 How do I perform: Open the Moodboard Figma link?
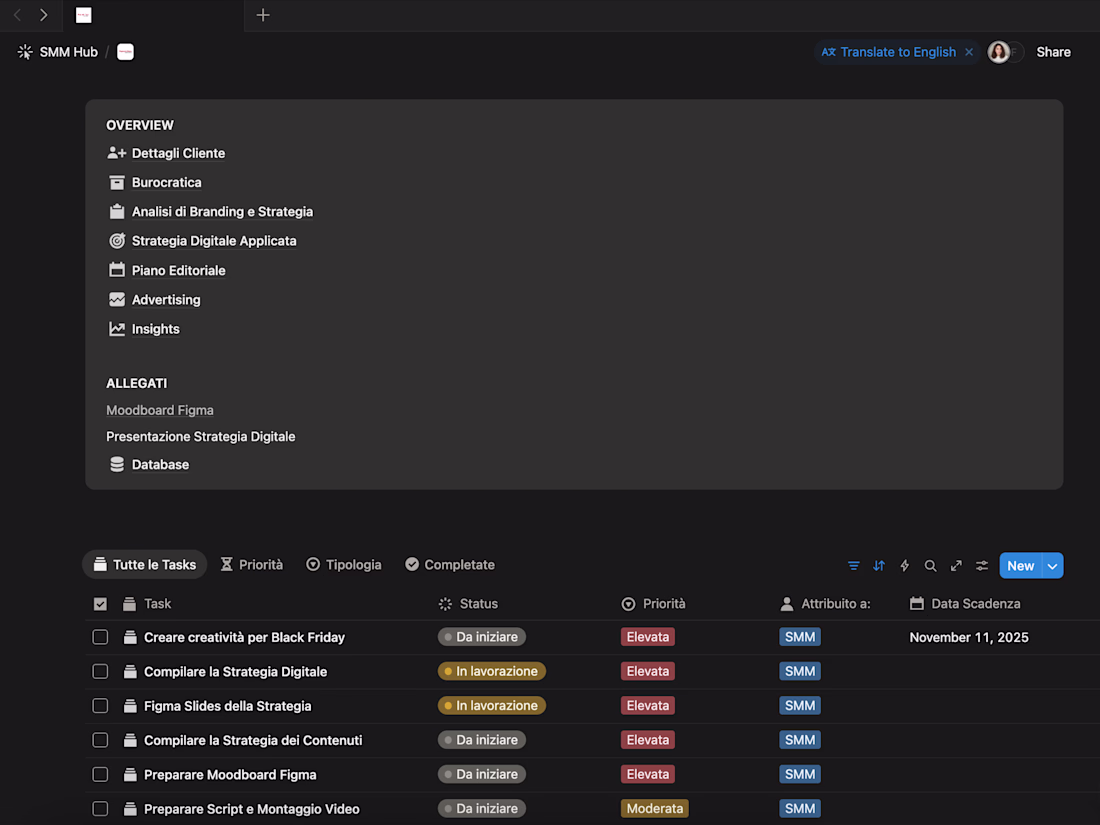click(160, 410)
